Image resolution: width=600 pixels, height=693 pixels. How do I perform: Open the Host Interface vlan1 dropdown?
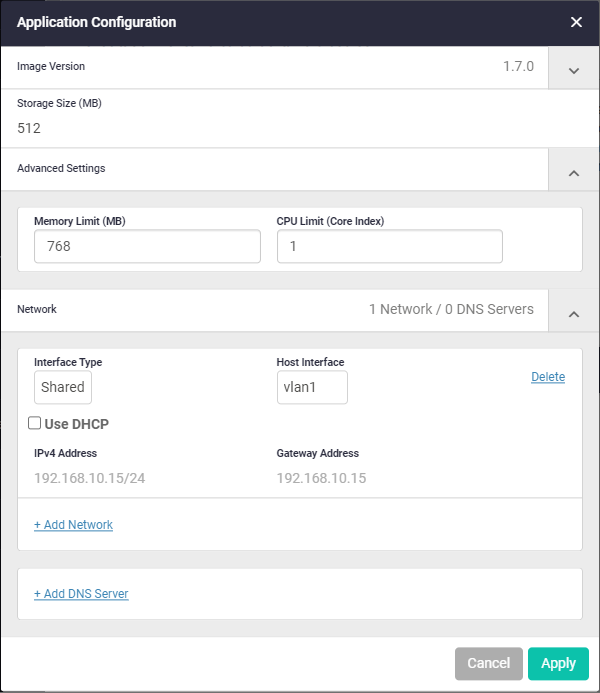tap(312, 388)
